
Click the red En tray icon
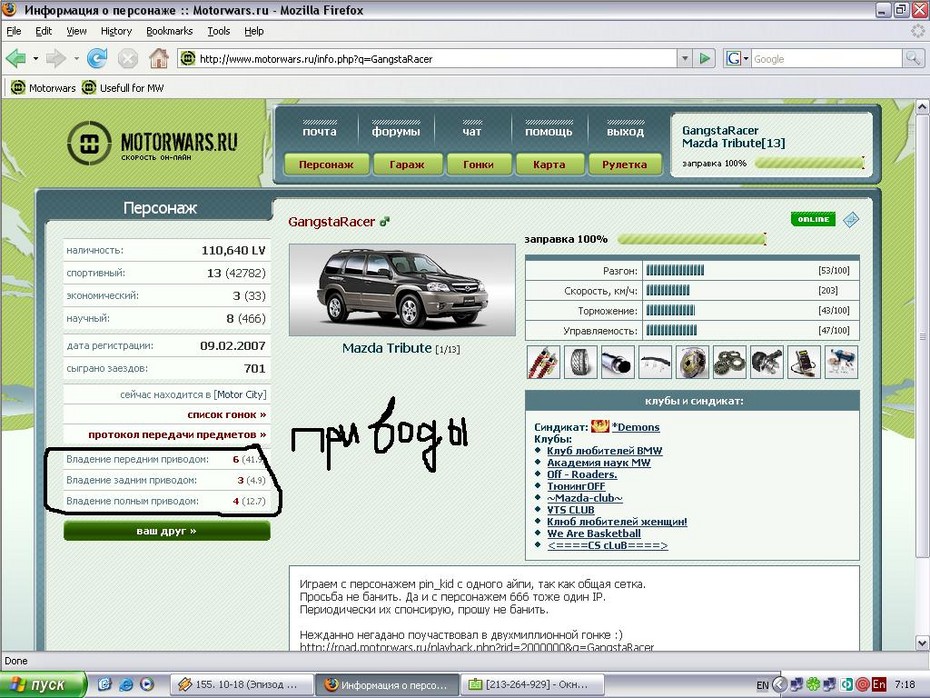pyautogui.click(x=878, y=684)
